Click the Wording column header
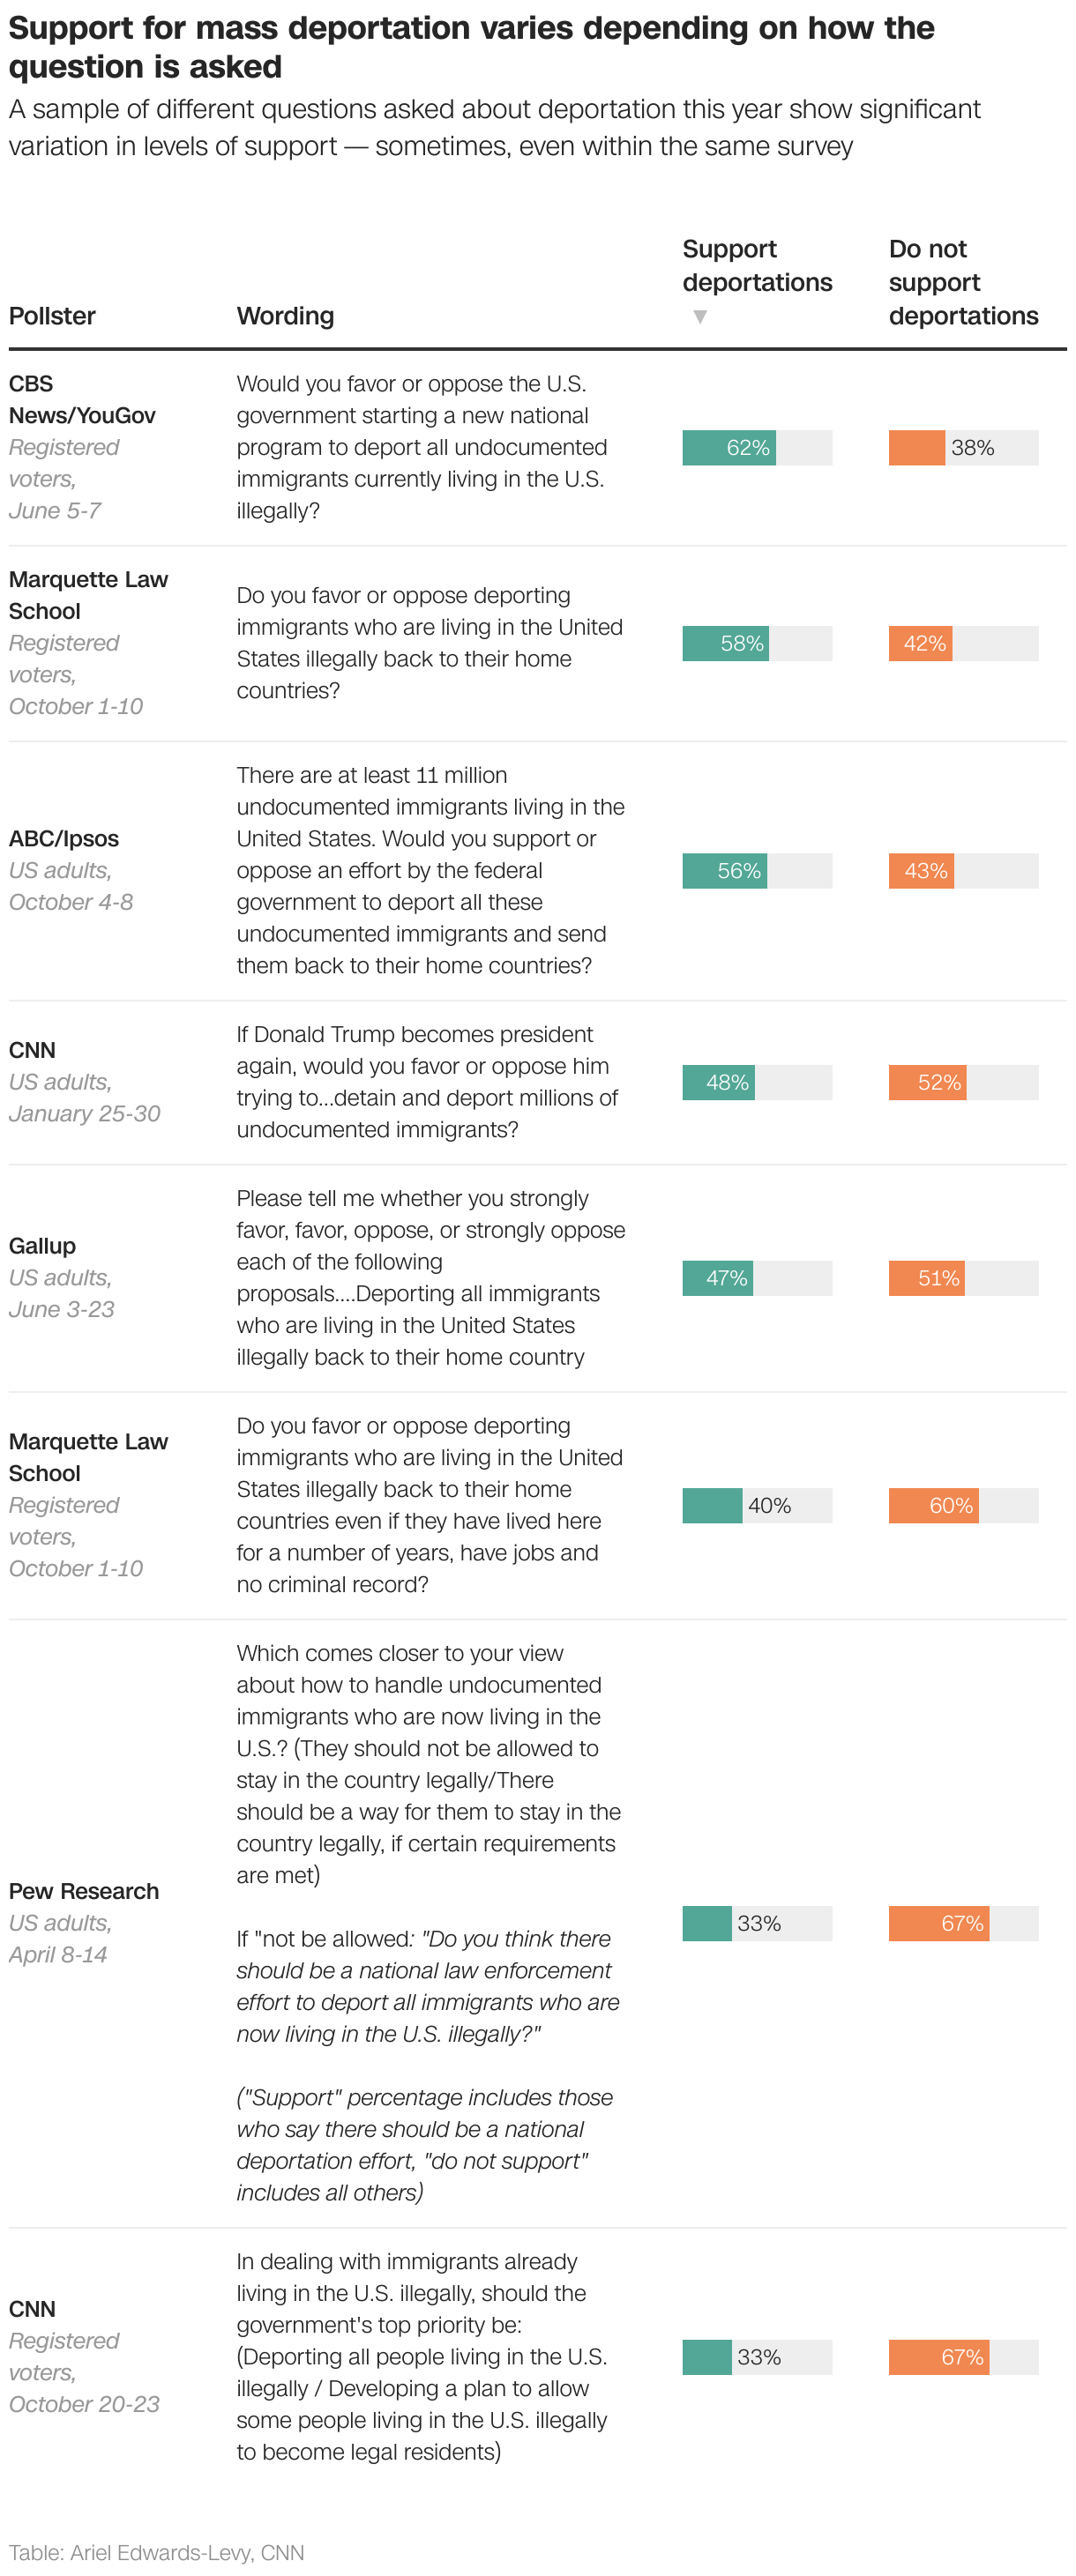This screenshot has width=1076, height=2576. 285,316
